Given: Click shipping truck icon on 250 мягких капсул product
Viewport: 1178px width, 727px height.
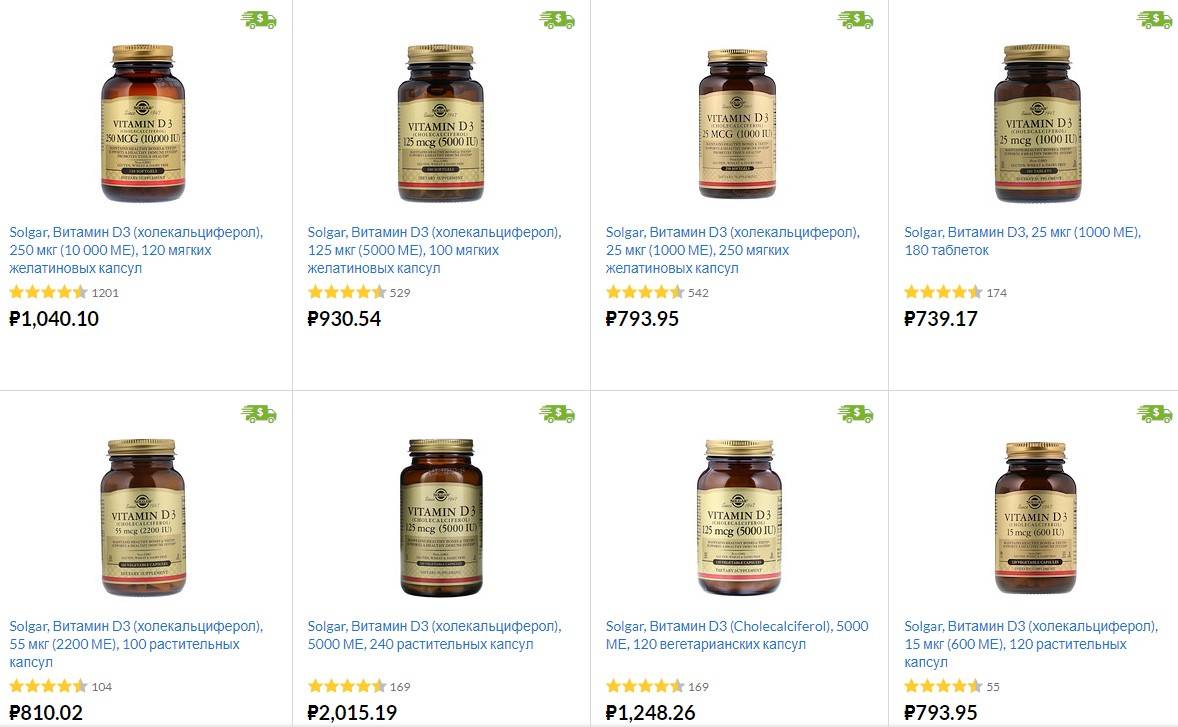Looking at the screenshot, I should coord(855,20).
